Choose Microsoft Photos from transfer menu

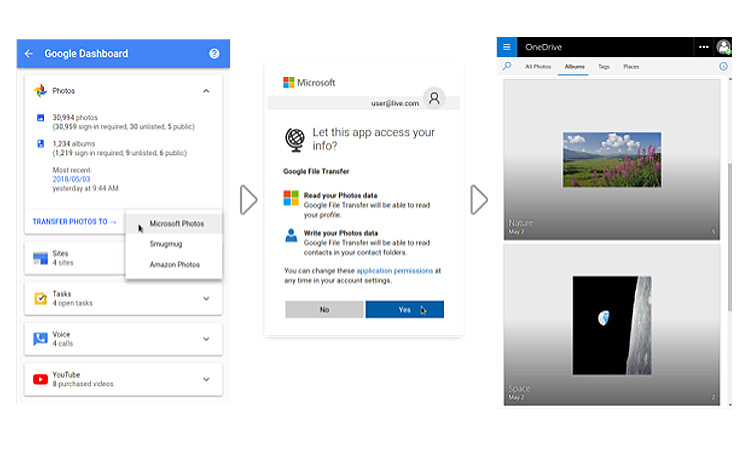click(175, 224)
